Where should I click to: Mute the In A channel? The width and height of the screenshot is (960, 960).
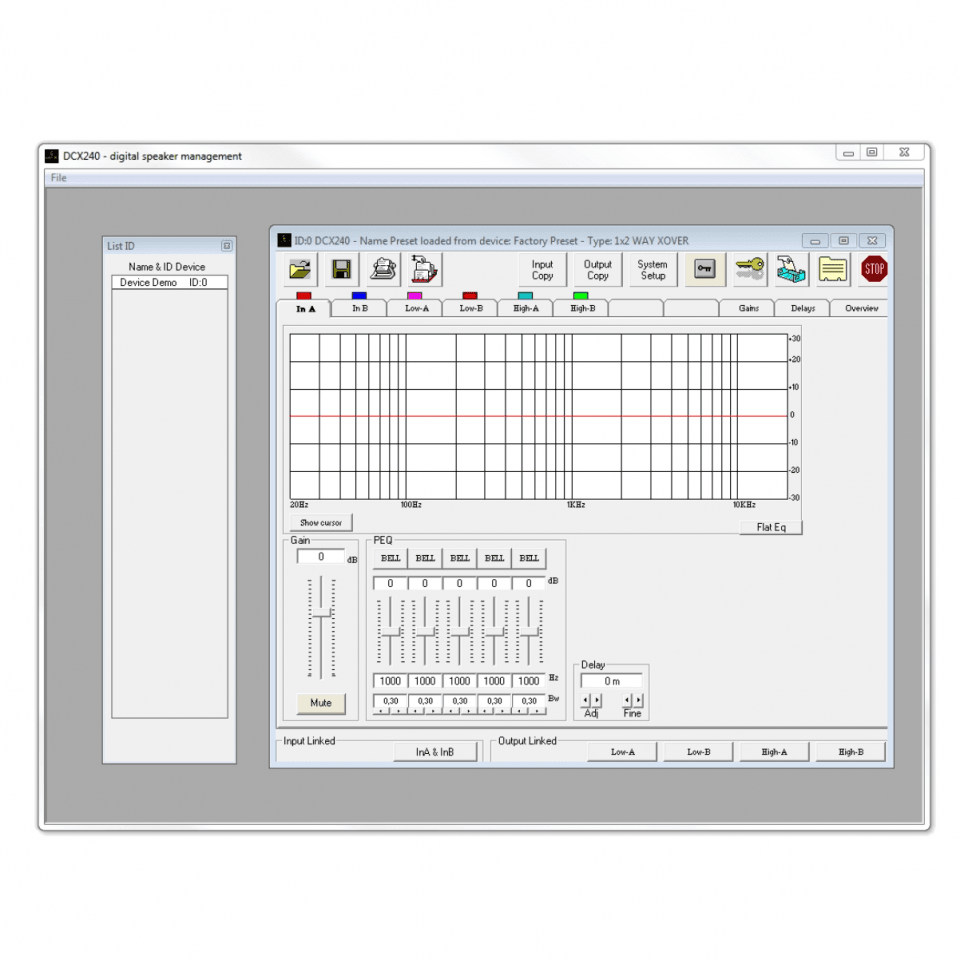pos(321,703)
